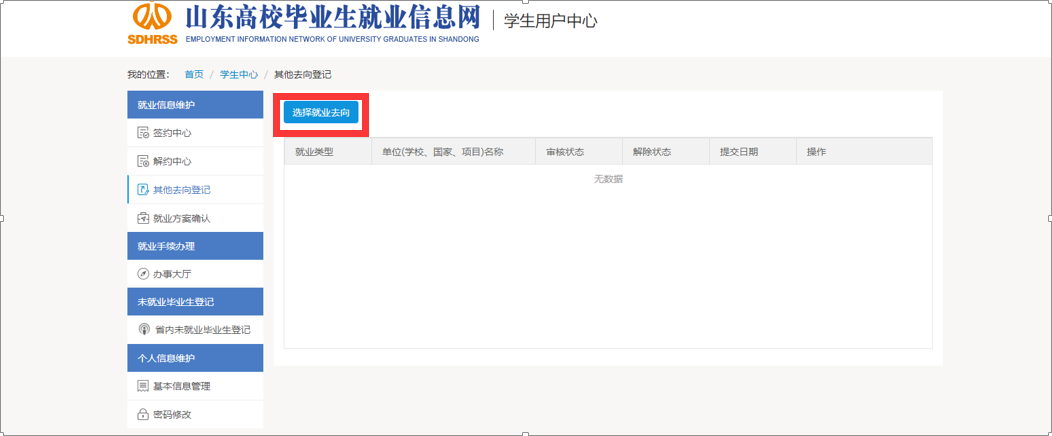Click the 审核状态 column header
1052x436 pixels.
tap(565, 152)
